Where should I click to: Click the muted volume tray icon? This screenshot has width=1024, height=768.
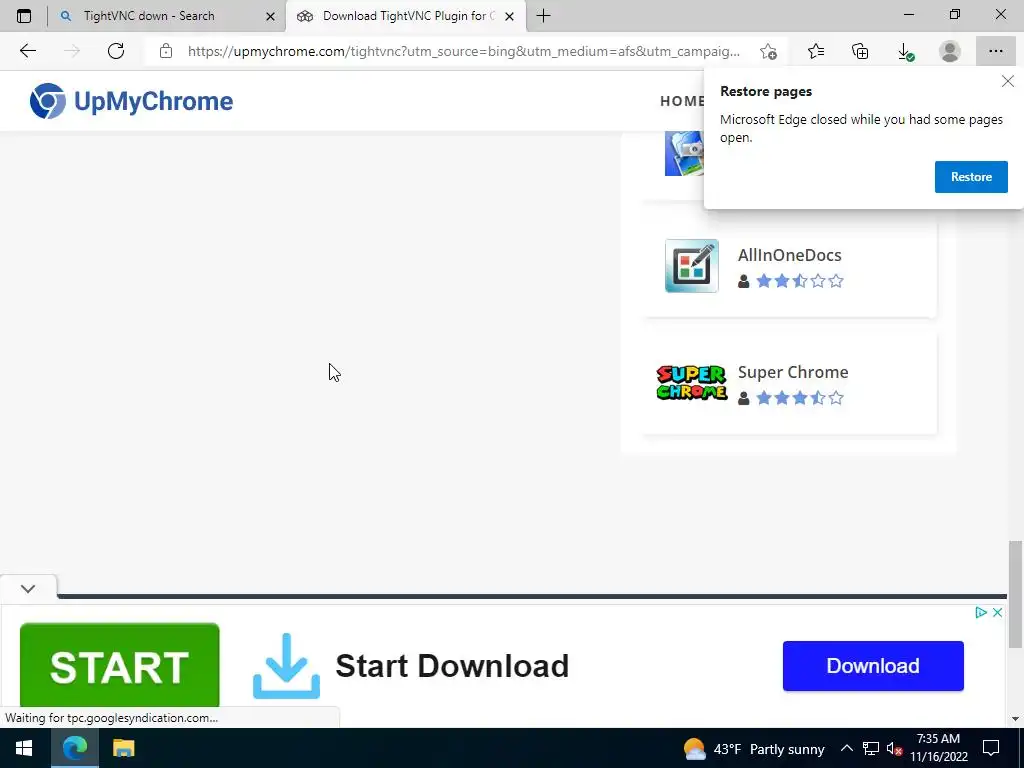[894, 749]
